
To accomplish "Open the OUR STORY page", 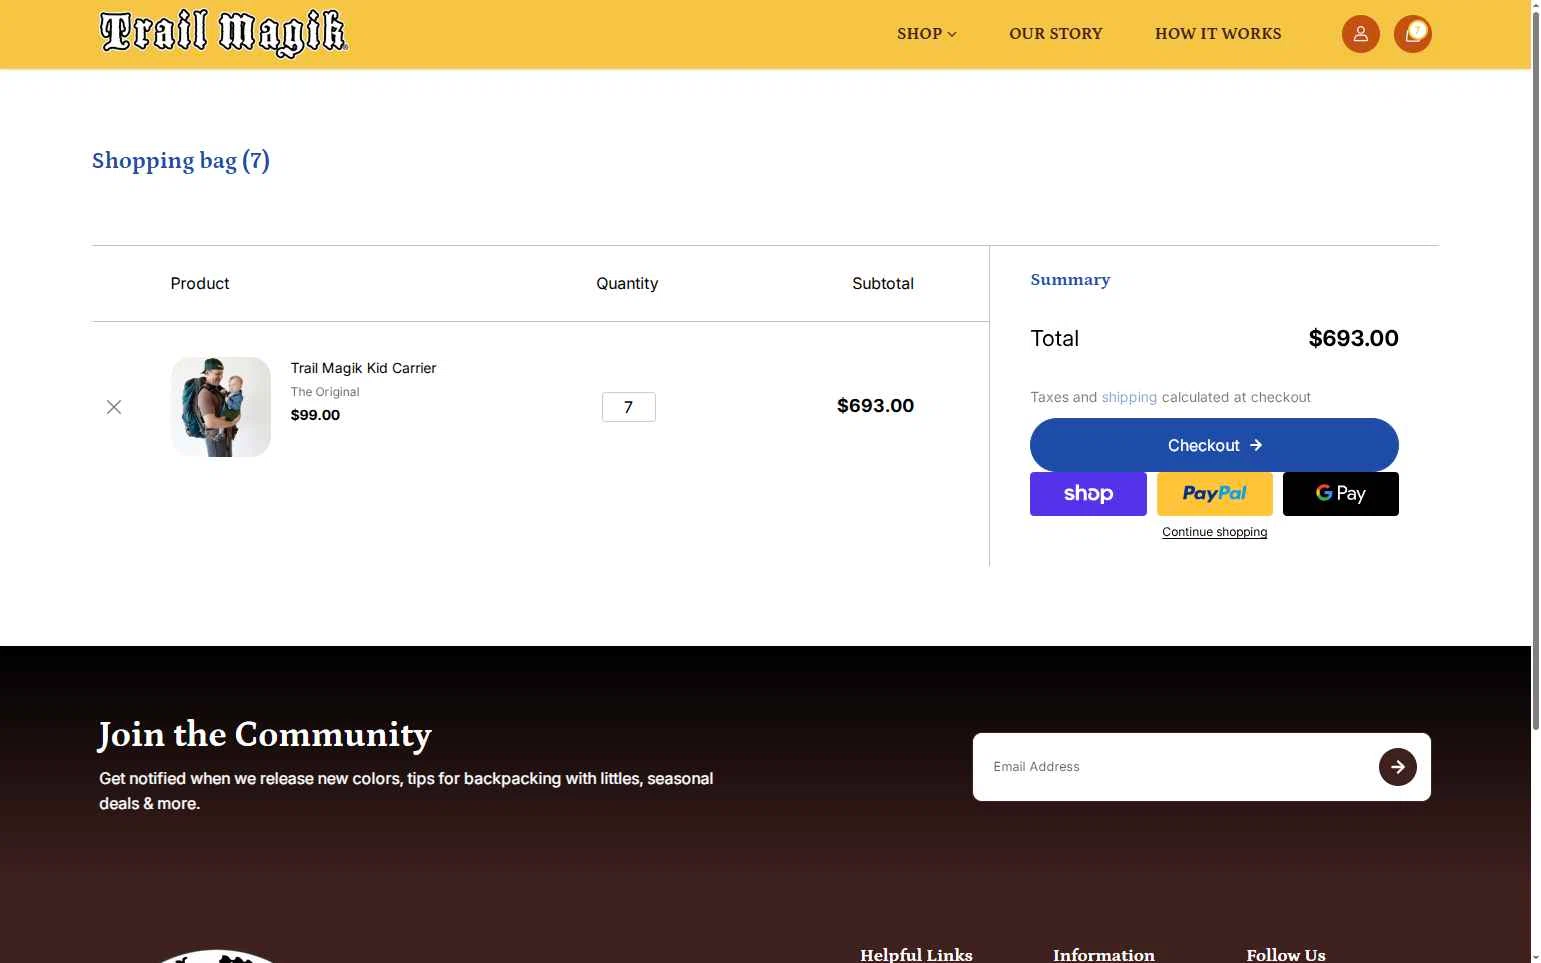I will coord(1055,34).
